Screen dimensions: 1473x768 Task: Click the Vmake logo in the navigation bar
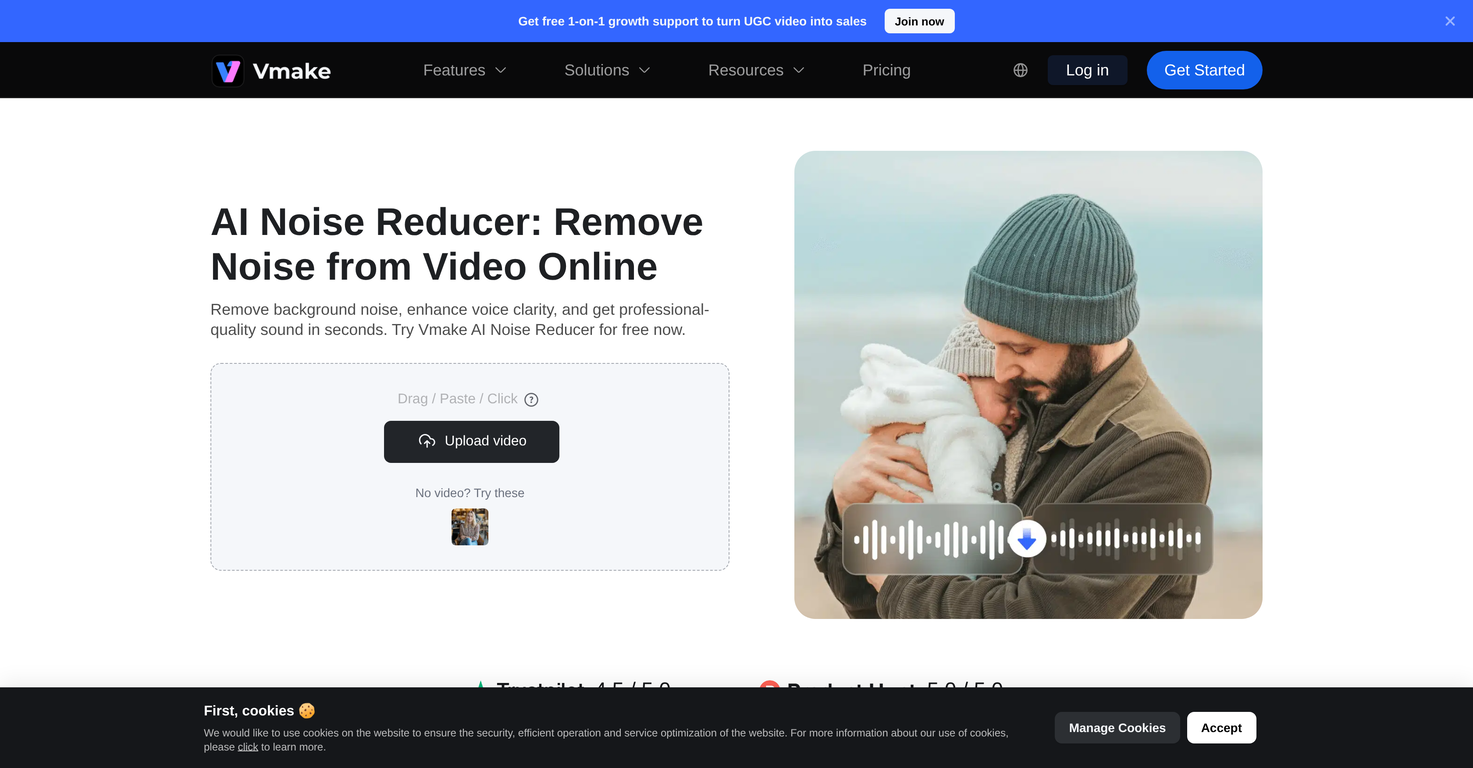(x=271, y=70)
